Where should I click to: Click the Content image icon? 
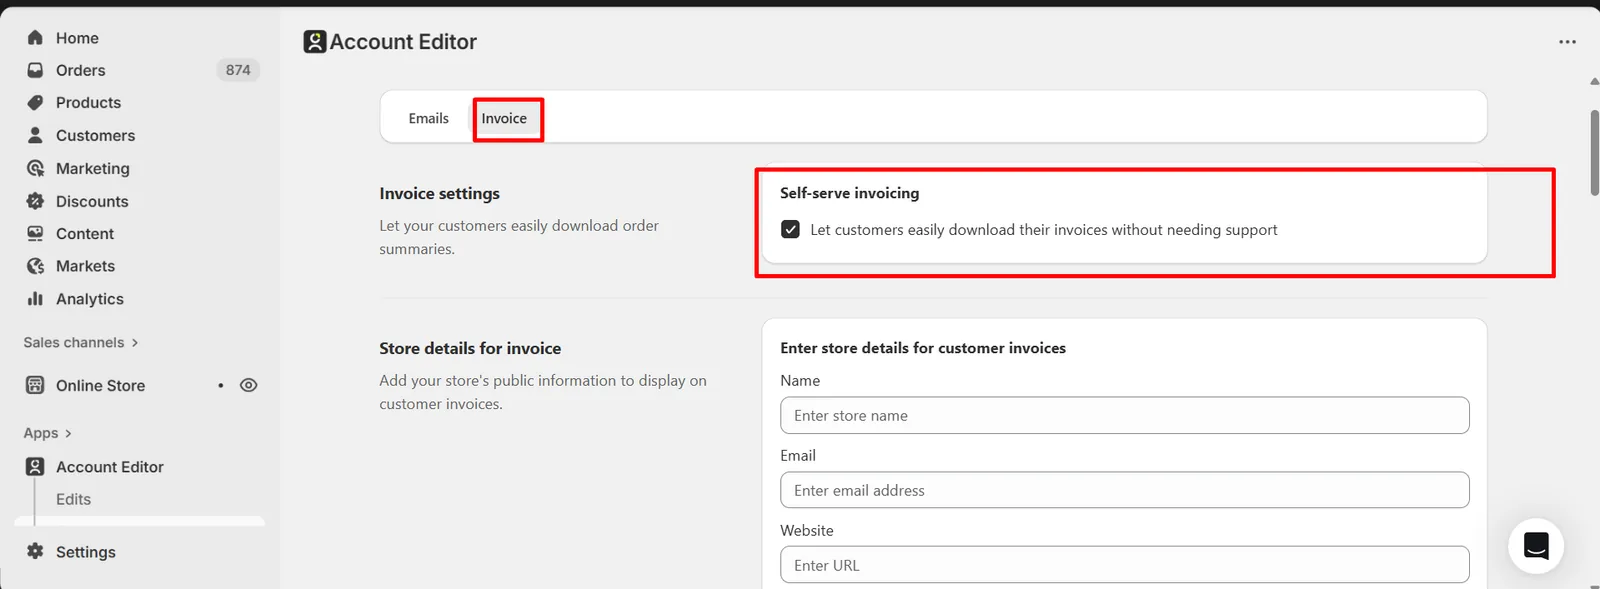(x=35, y=233)
